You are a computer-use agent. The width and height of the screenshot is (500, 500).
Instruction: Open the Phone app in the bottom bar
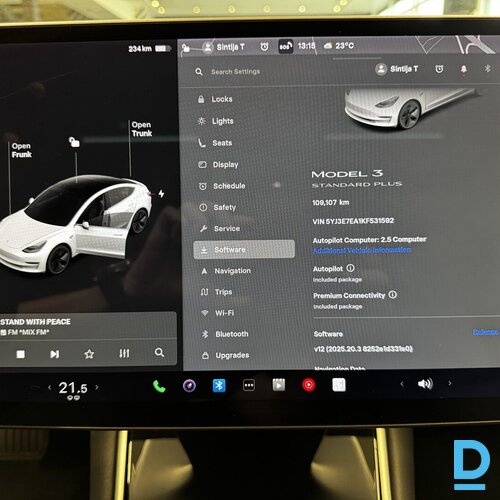[159, 386]
